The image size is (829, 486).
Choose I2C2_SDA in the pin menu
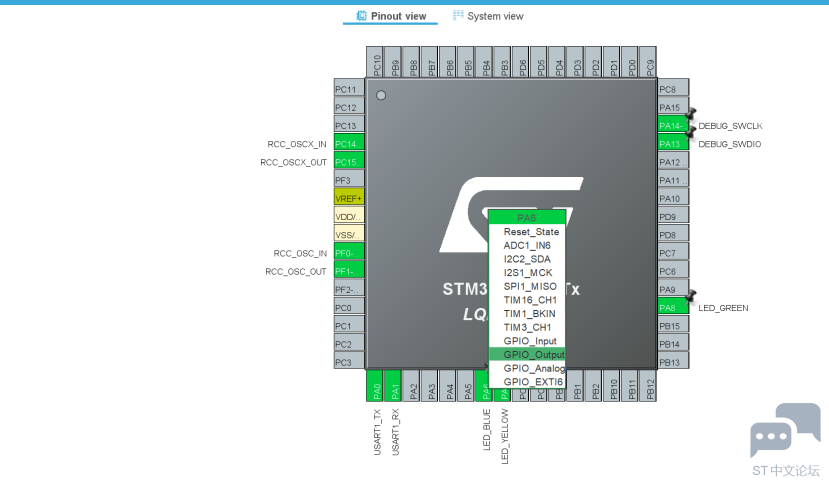[x=527, y=259]
